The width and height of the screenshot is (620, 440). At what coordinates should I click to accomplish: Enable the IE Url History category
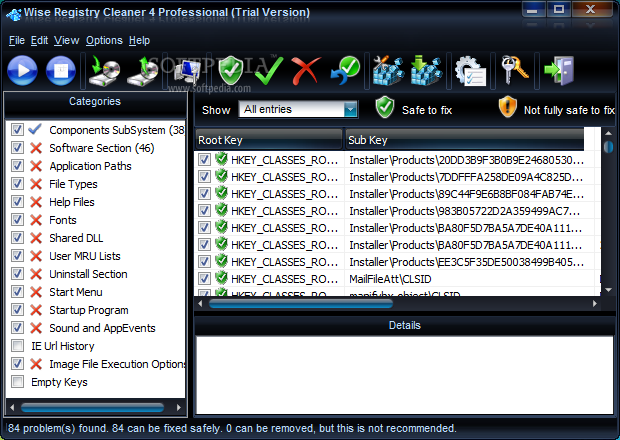[17, 346]
